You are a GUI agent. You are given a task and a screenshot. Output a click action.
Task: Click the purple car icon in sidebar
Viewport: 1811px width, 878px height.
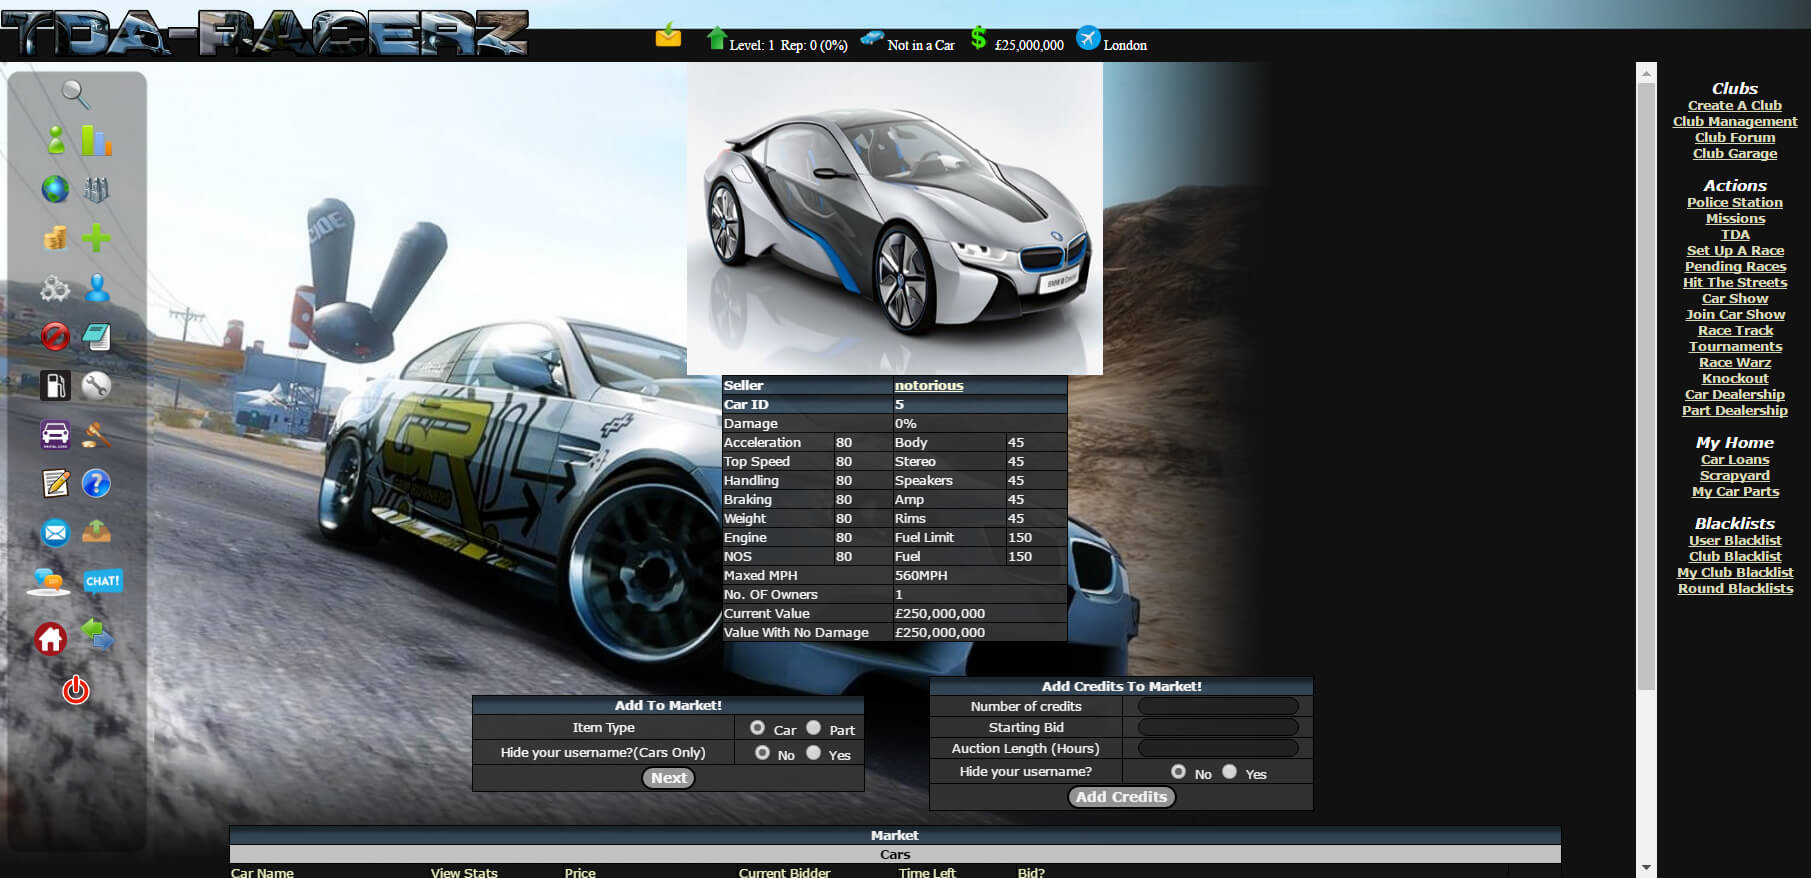click(55, 435)
